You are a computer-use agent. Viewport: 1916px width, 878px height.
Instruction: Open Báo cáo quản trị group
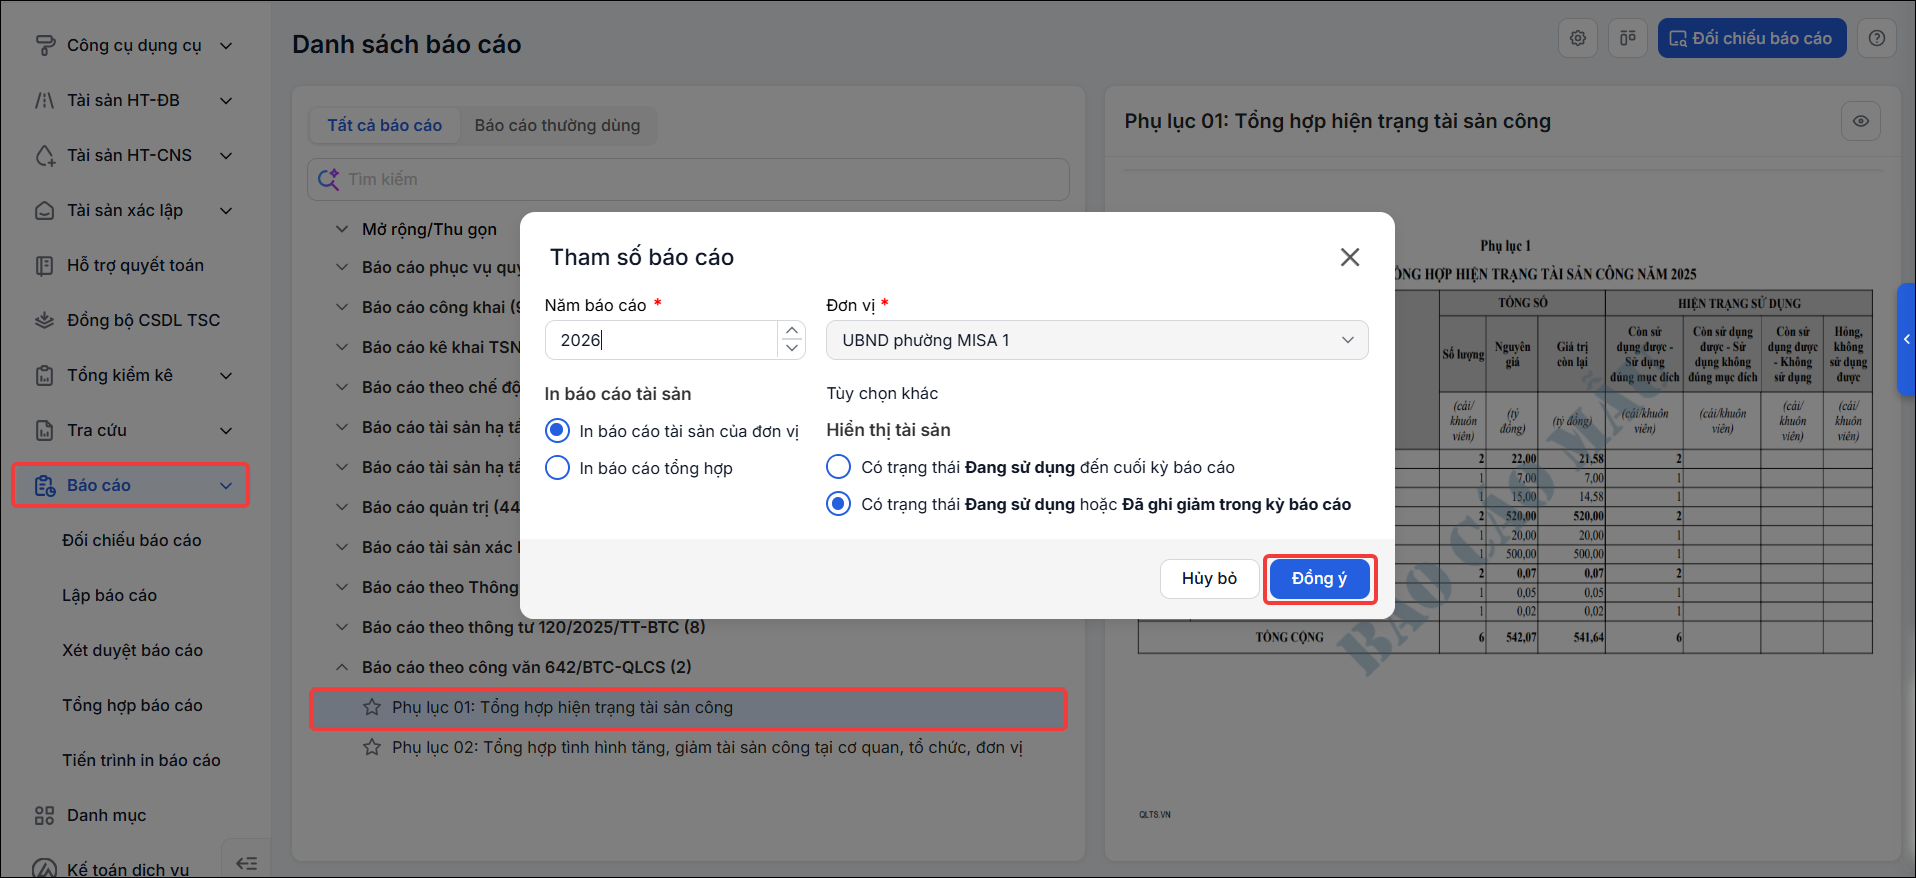pyautogui.click(x=440, y=507)
